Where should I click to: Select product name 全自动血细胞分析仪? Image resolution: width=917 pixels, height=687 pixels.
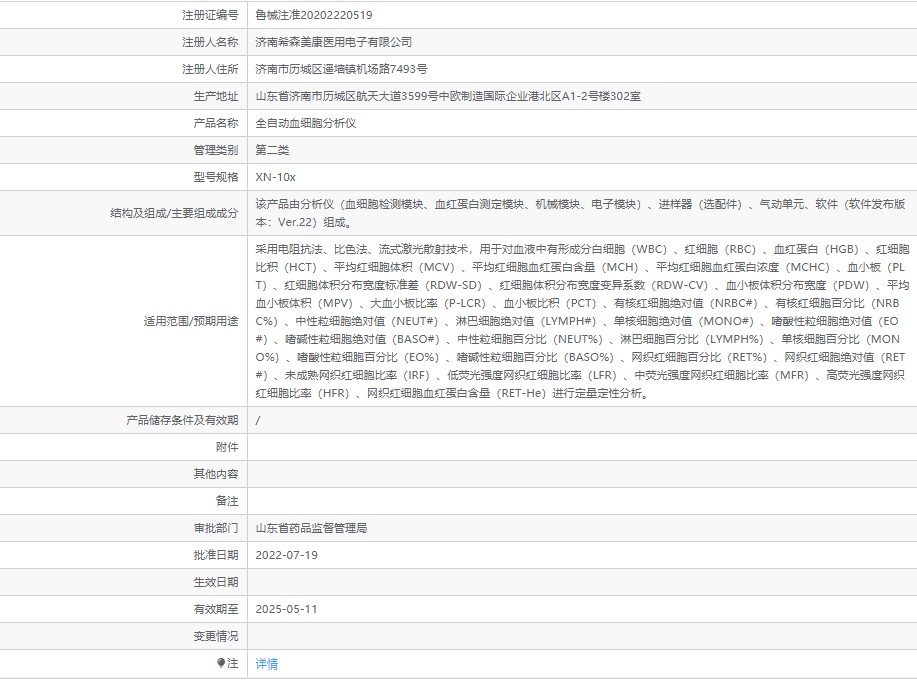point(305,123)
